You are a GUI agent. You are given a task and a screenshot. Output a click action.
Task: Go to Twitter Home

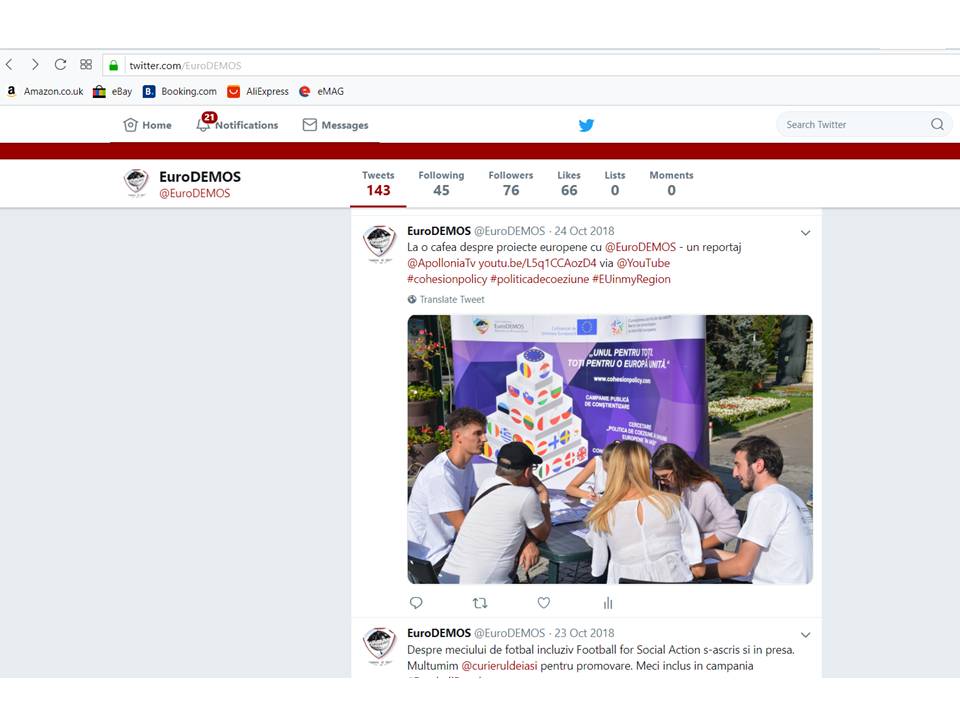coord(148,125)
